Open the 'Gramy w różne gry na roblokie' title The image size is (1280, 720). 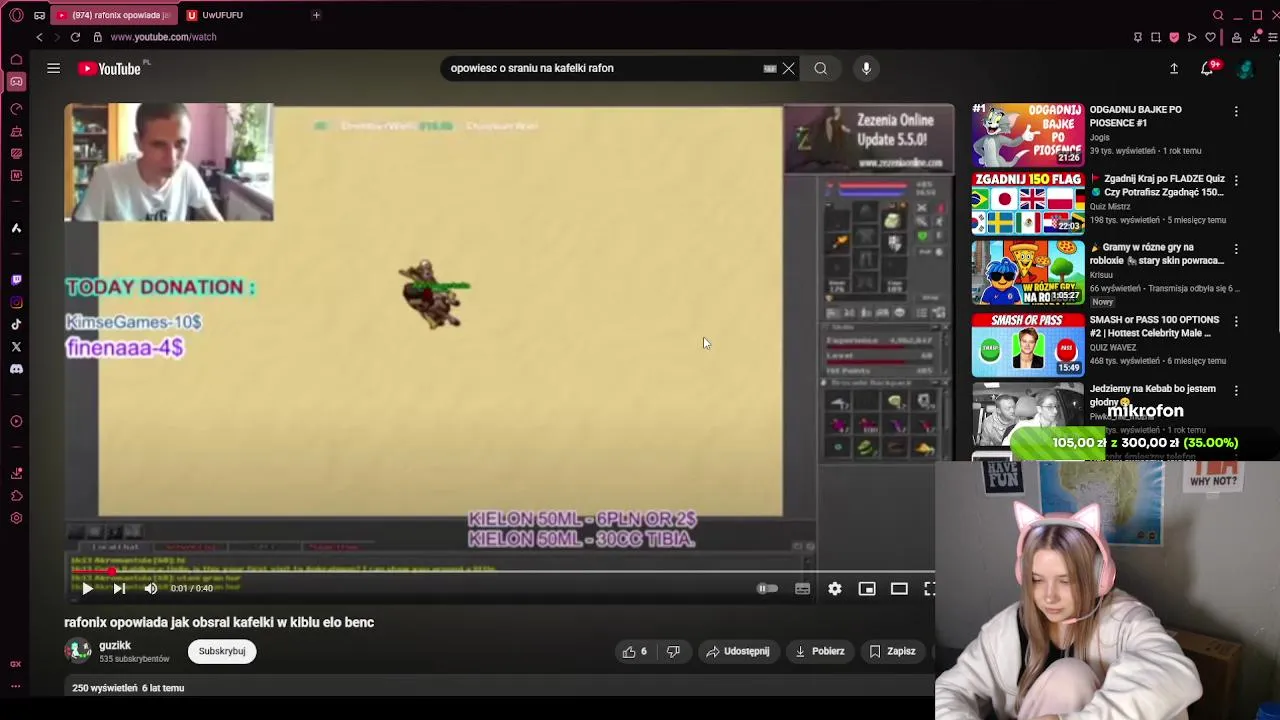[1157, 254]
